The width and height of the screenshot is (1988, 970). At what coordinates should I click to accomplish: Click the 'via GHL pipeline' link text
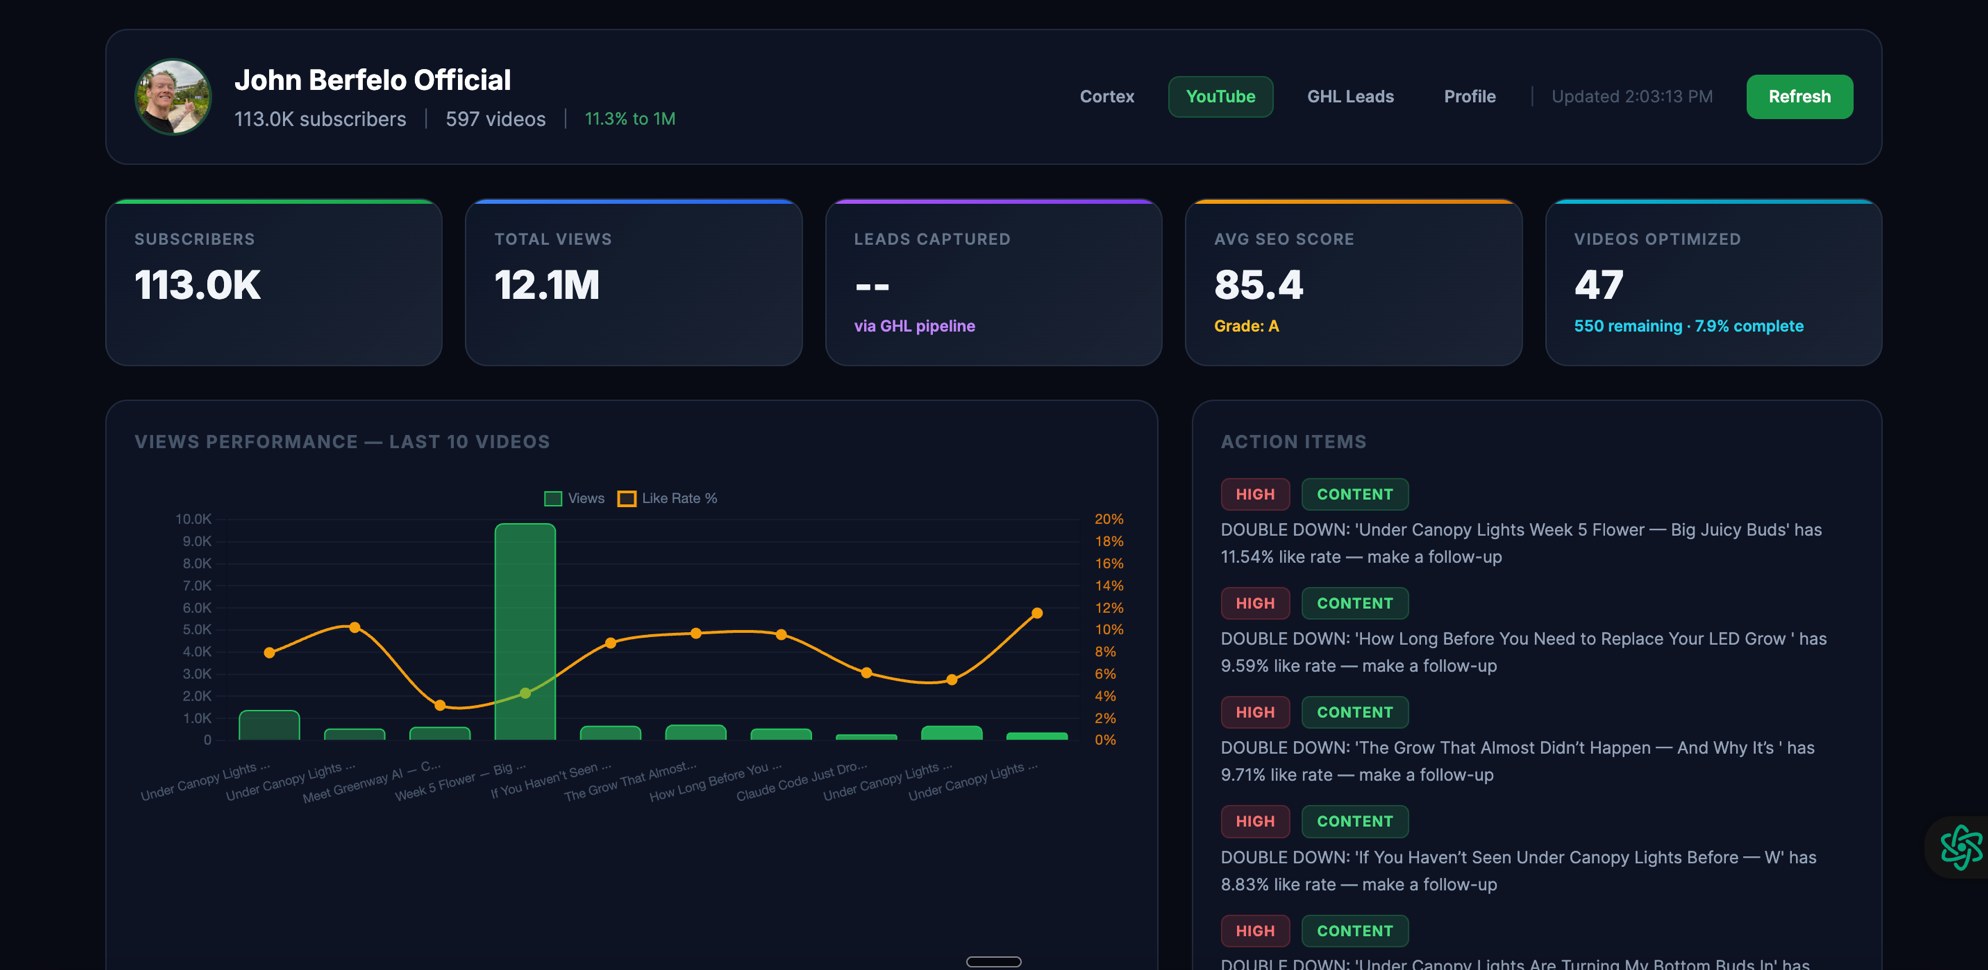tap(914, 326)
